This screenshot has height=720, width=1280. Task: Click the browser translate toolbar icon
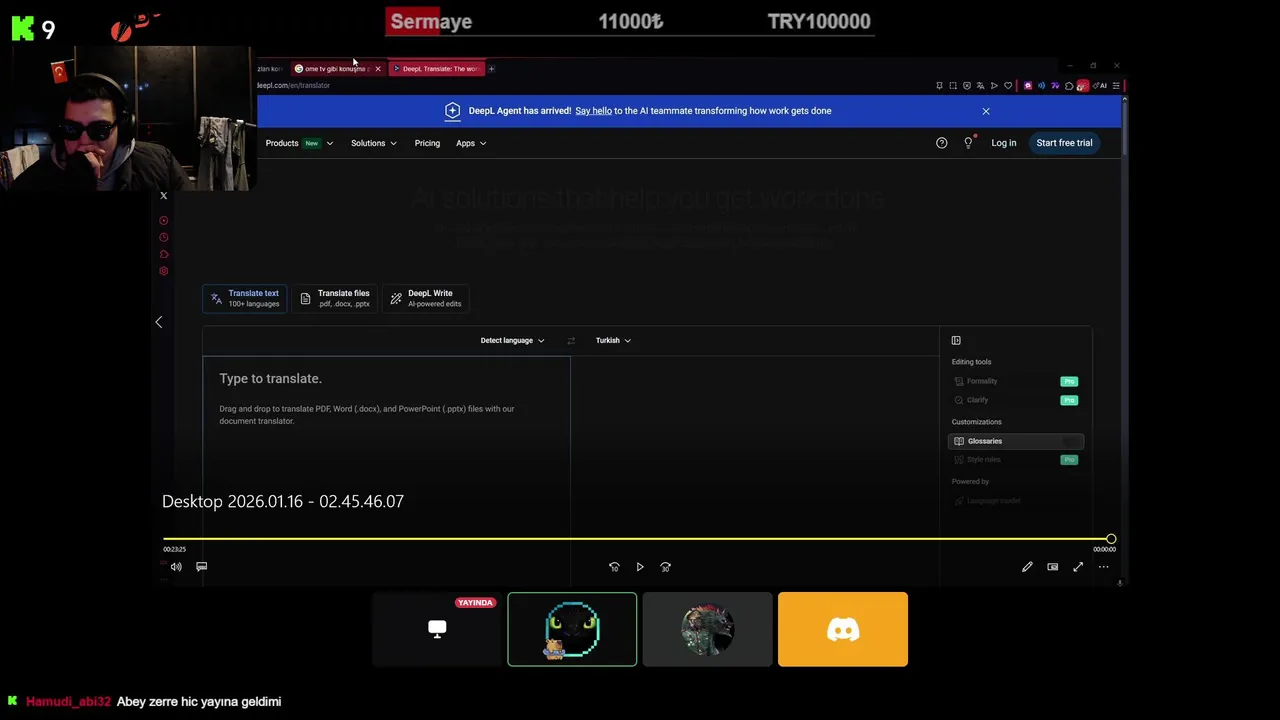(980, 86)
